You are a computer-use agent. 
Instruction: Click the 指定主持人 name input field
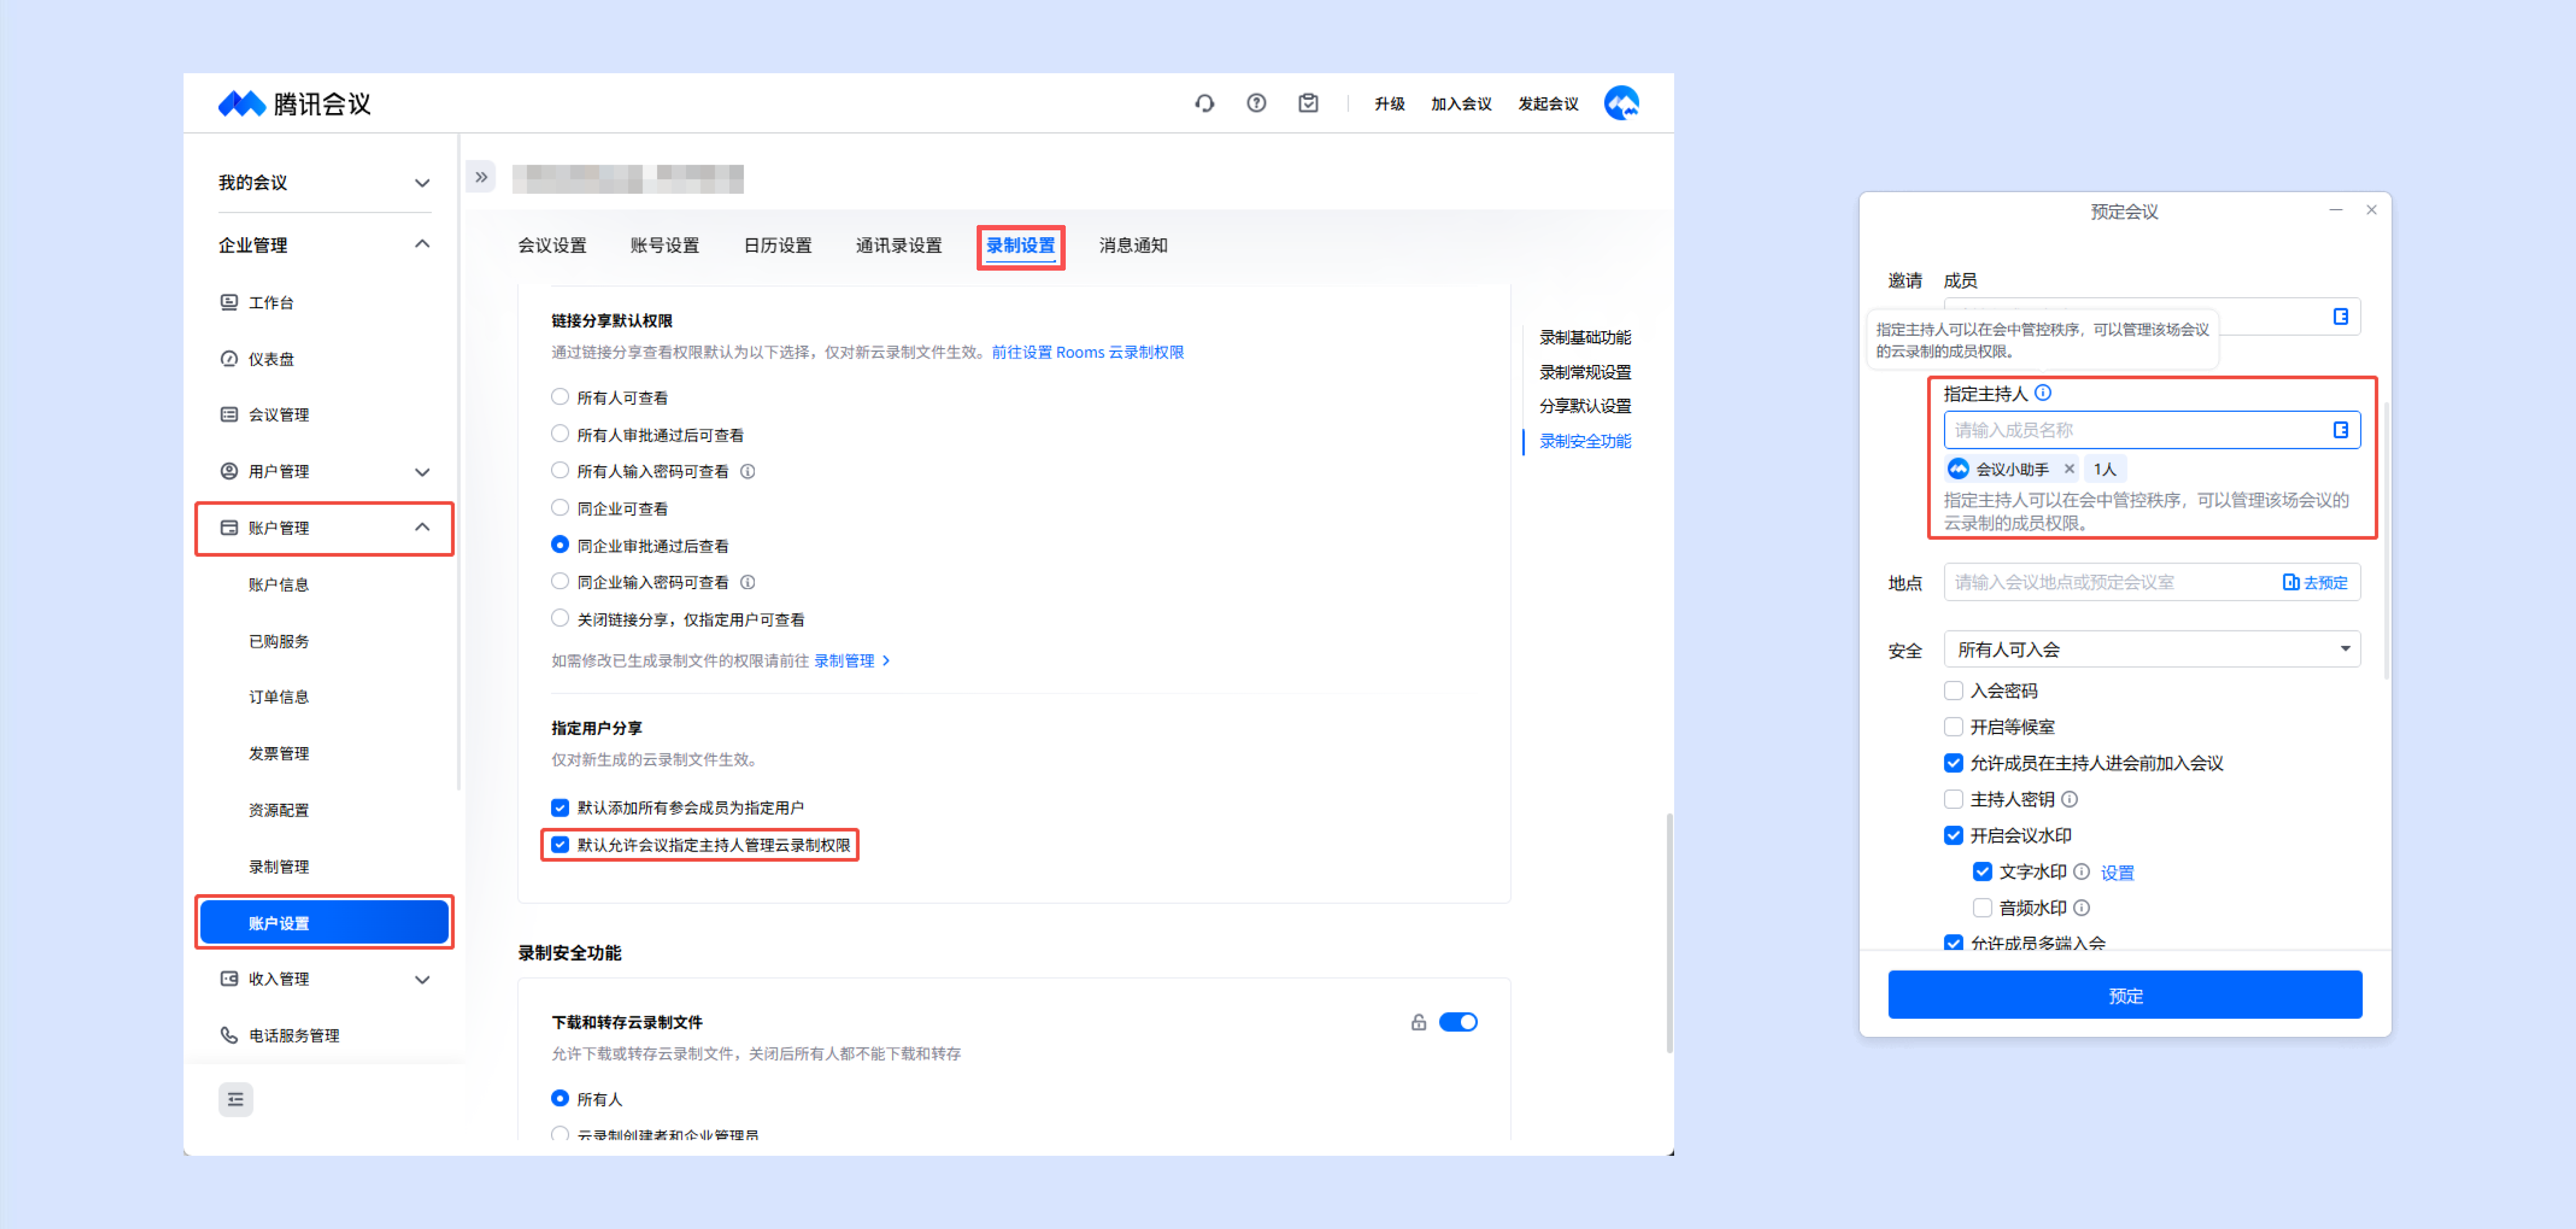pyautogui.click(x=2151, y=430)
